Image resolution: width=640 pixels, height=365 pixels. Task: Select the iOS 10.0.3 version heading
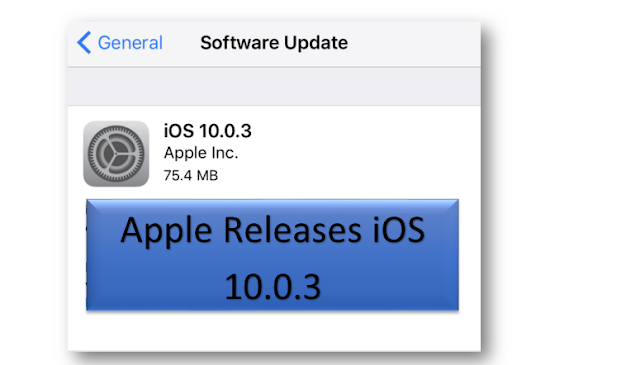tap(207, 131)
